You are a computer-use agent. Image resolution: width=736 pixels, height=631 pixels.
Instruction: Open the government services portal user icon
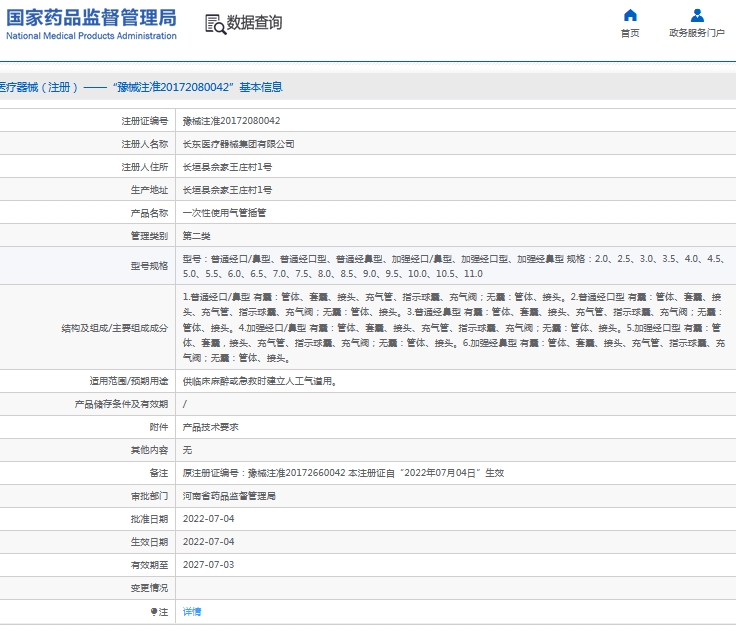click(697, 15)
